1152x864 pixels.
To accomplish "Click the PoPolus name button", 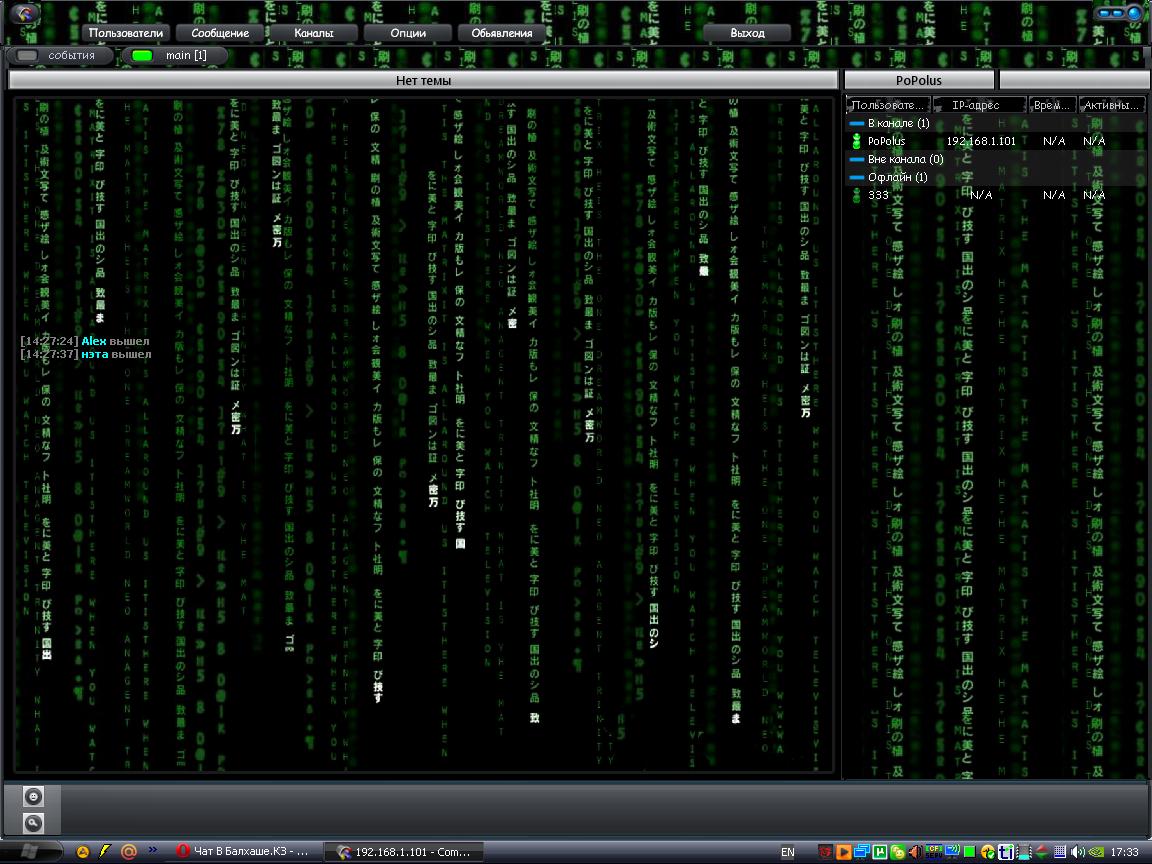I will pyautogui.click(x=918, y=80).
